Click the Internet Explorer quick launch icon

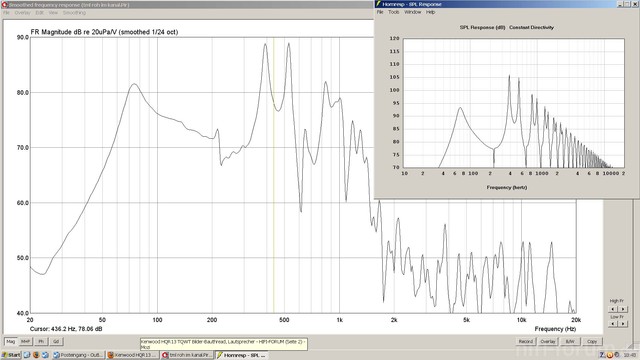(x=27, y=355)
